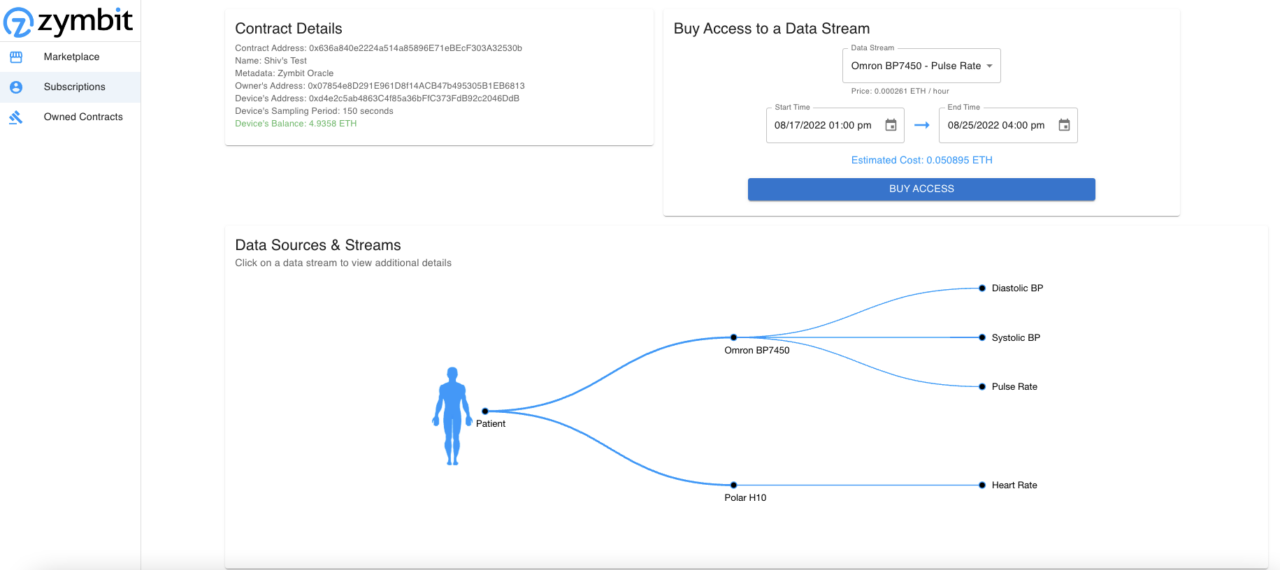The image size is (1280, 570).
Task: Click the Data Sources & Streams heading
Action: tap(318, 245)
